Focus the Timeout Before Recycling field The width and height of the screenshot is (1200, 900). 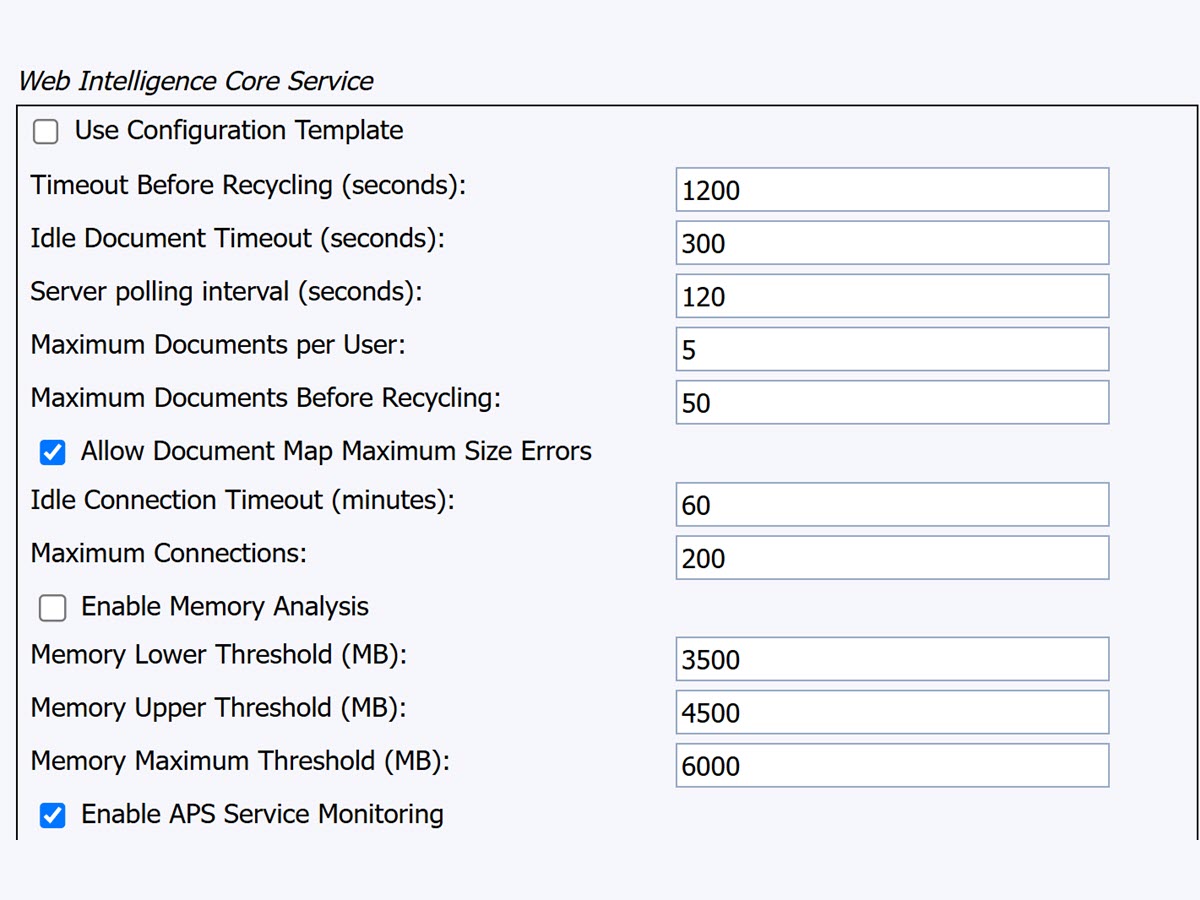pos(892,190)
